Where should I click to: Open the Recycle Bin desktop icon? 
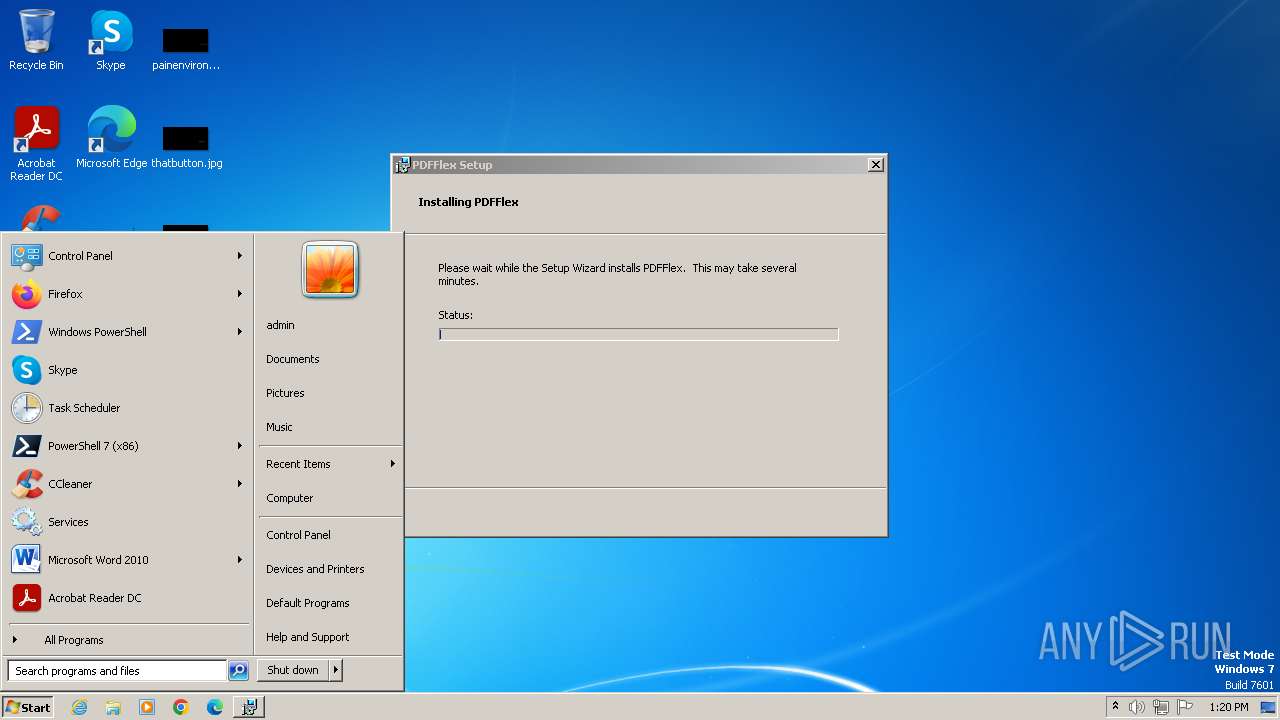pyautogui.click(x=36, y=40)
